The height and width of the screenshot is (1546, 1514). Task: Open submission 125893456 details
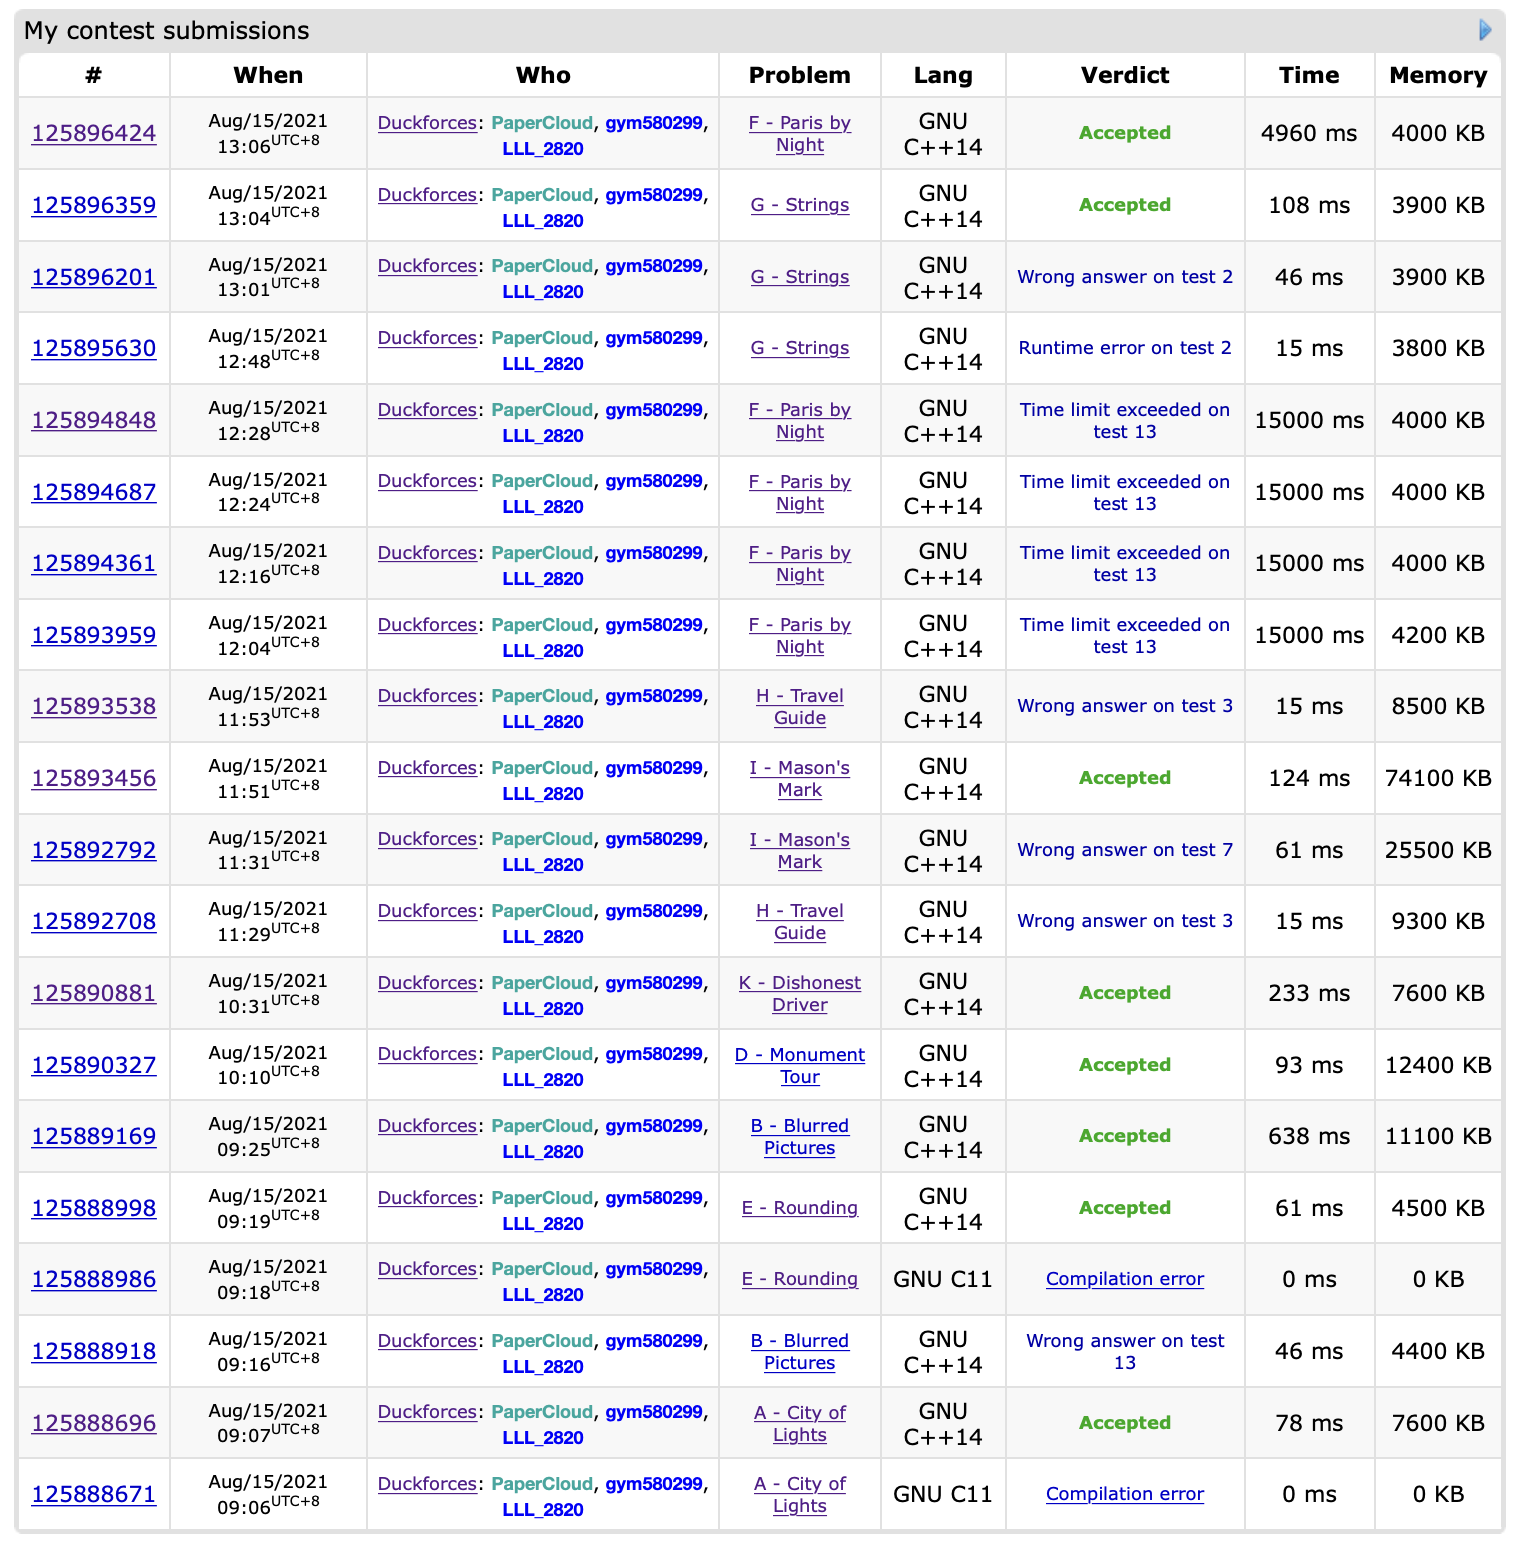[94, 778]
